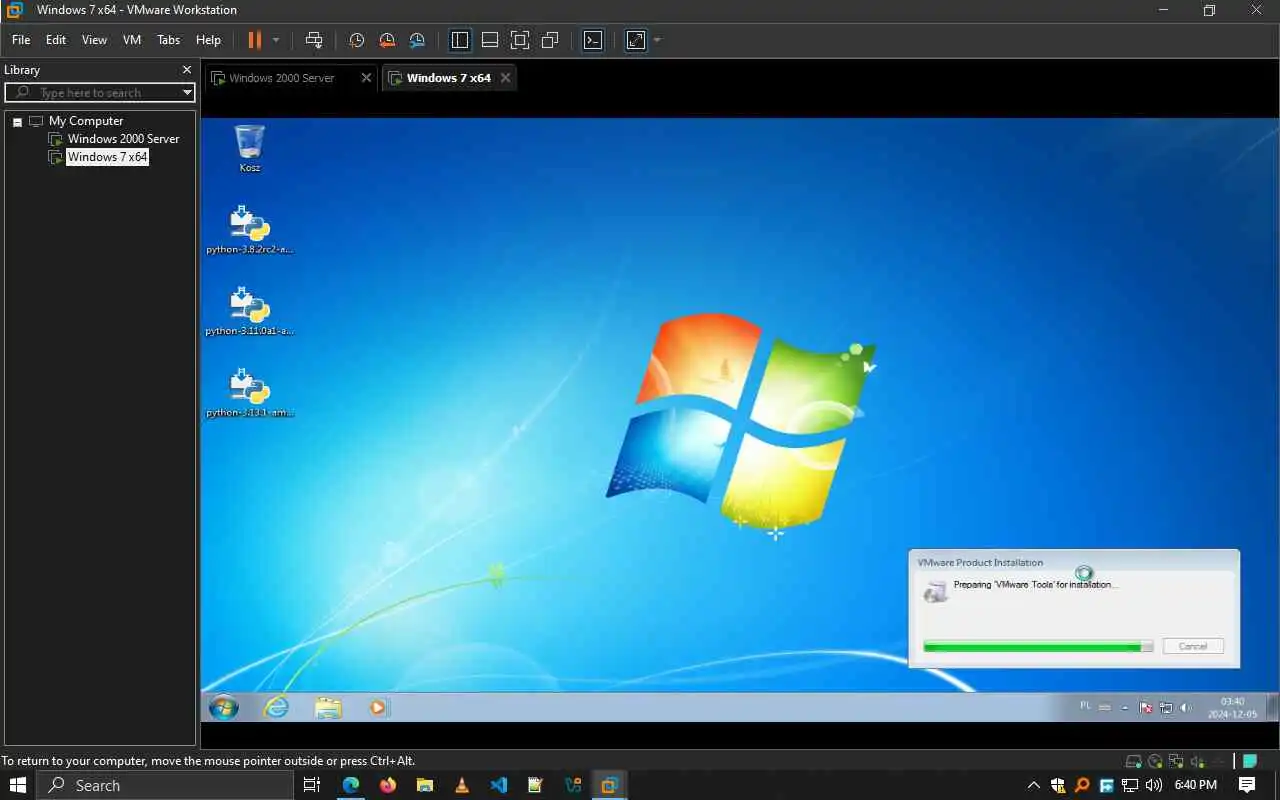Select Windows 7 x64 in Library tree

coord(107,157)
